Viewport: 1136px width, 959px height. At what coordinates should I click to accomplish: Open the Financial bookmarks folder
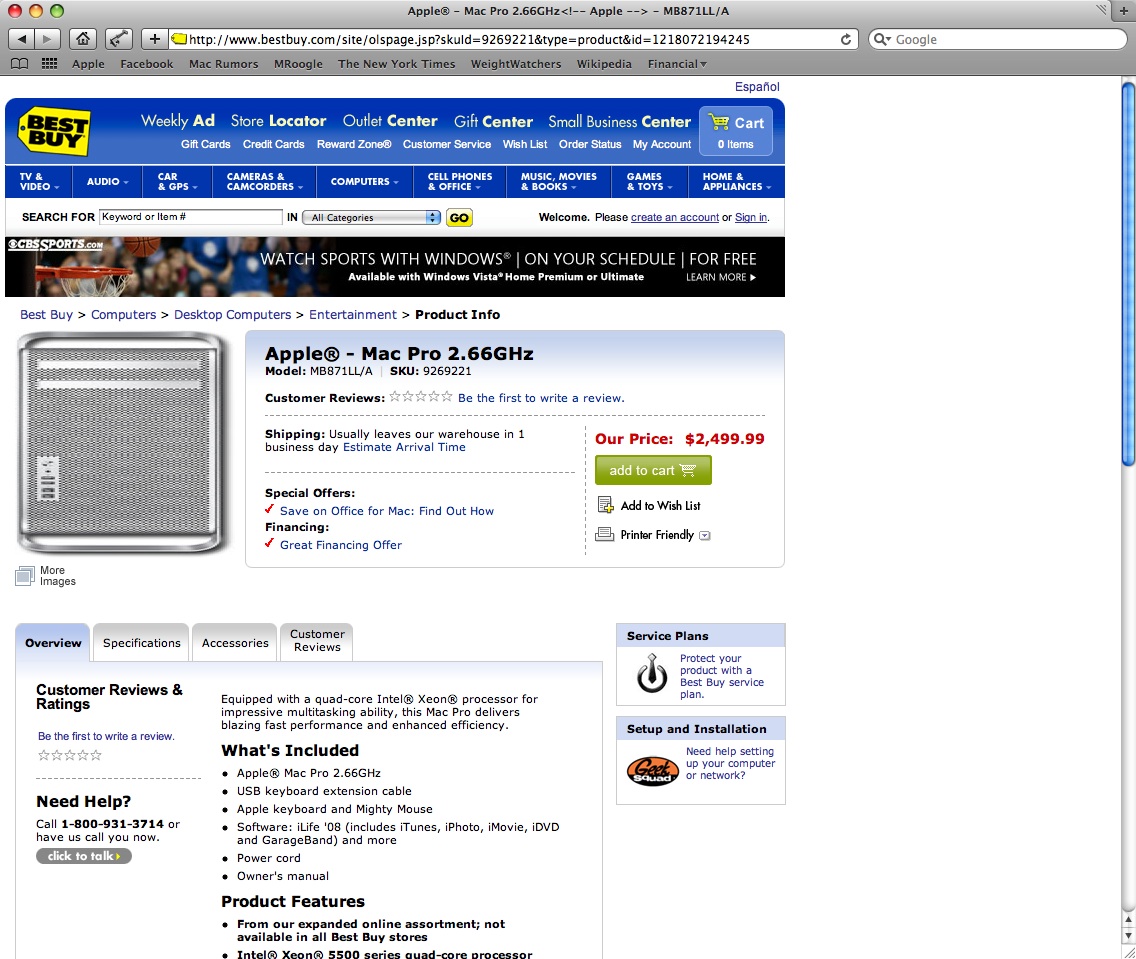(x=677, y=64)
